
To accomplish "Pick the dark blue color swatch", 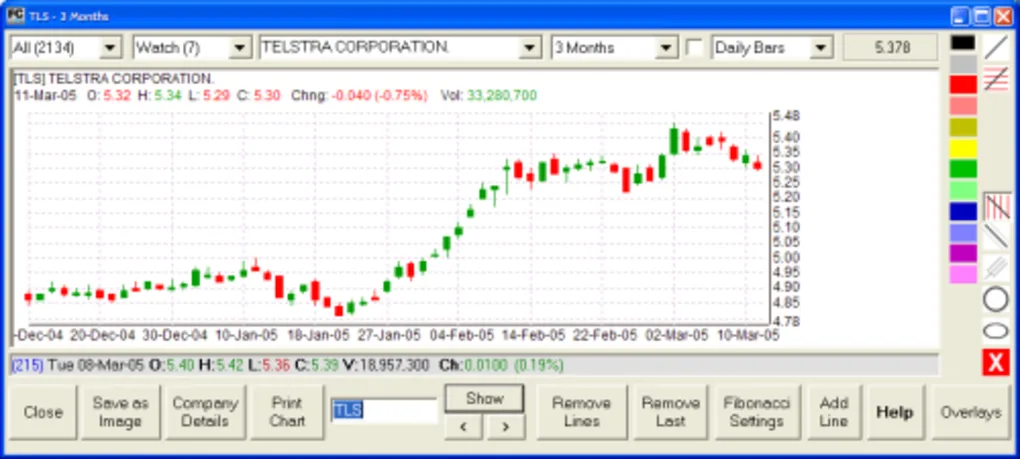I will click(x=963, y=211).
